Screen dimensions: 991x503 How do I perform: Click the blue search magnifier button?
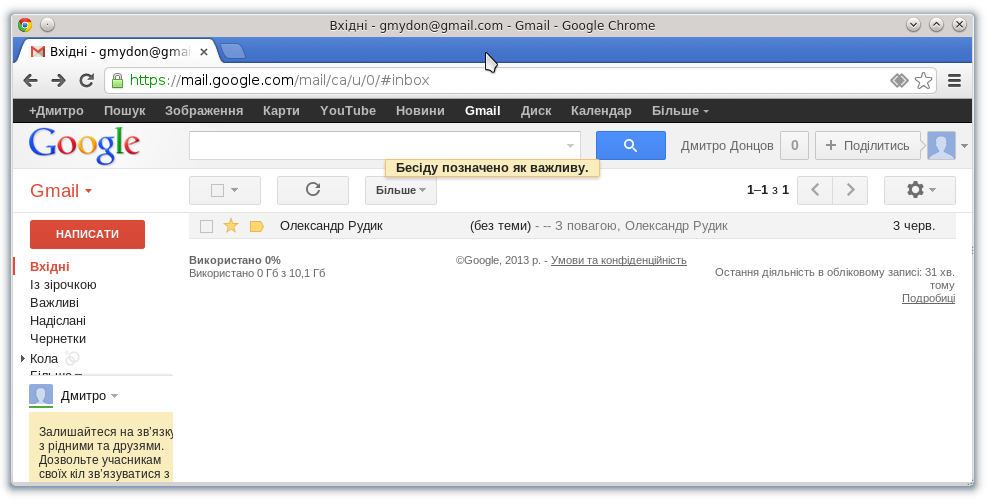pyautogui.click(x=631, y=145)
